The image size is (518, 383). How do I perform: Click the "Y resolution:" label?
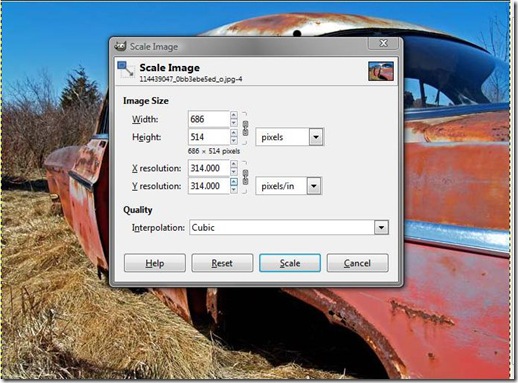coord(156,186)
